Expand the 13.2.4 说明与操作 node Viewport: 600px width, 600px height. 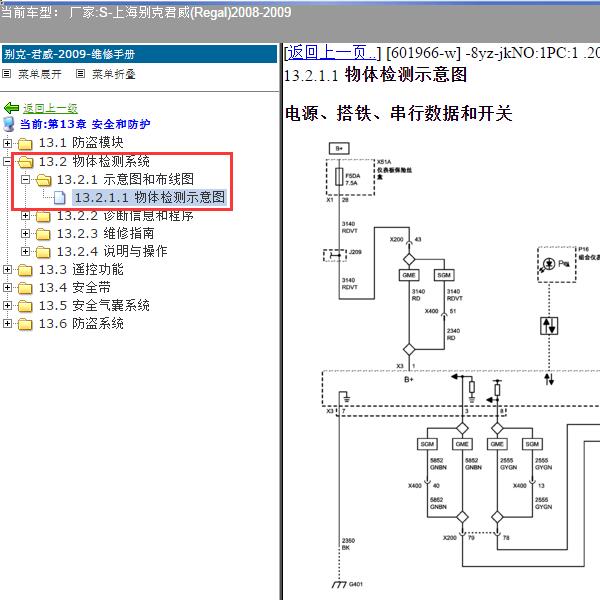pyautogui.click(x=25, y=251)
